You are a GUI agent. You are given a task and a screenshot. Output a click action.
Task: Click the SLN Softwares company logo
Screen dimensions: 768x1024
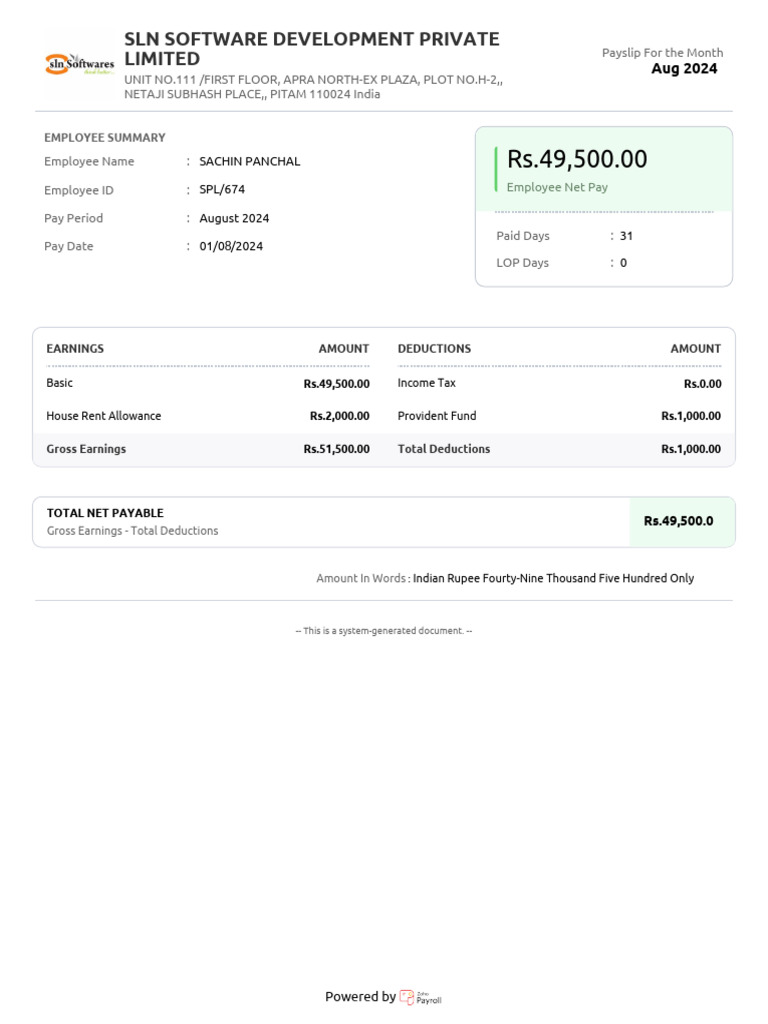(80, 65)
